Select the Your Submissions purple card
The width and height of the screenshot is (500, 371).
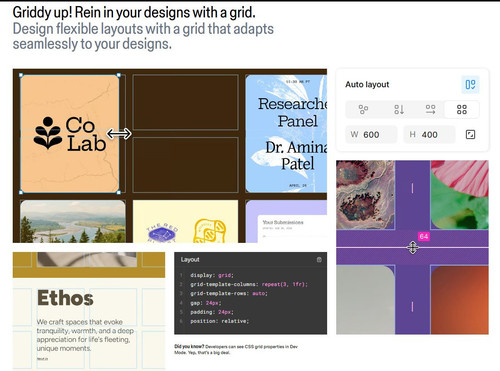pos(286,221)
